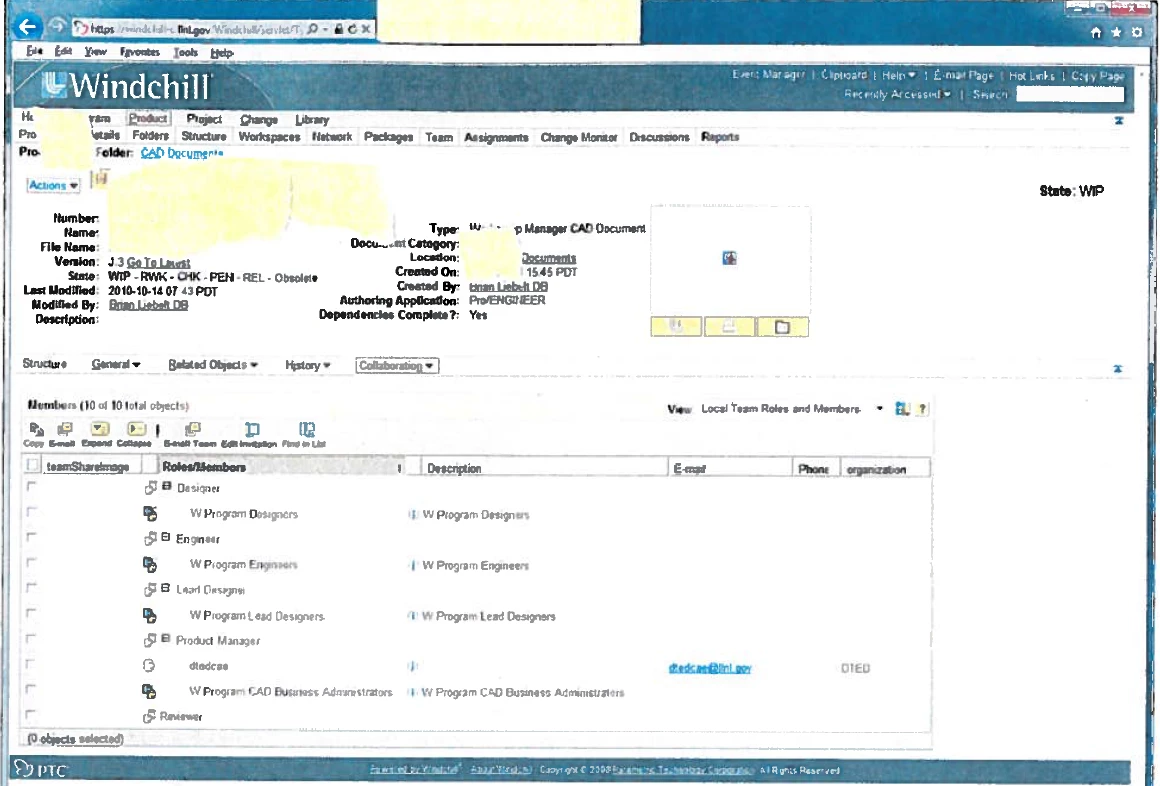1160x786 pixels.
Task: Open the browser Tools menu
Action: (x=186, y=53)
